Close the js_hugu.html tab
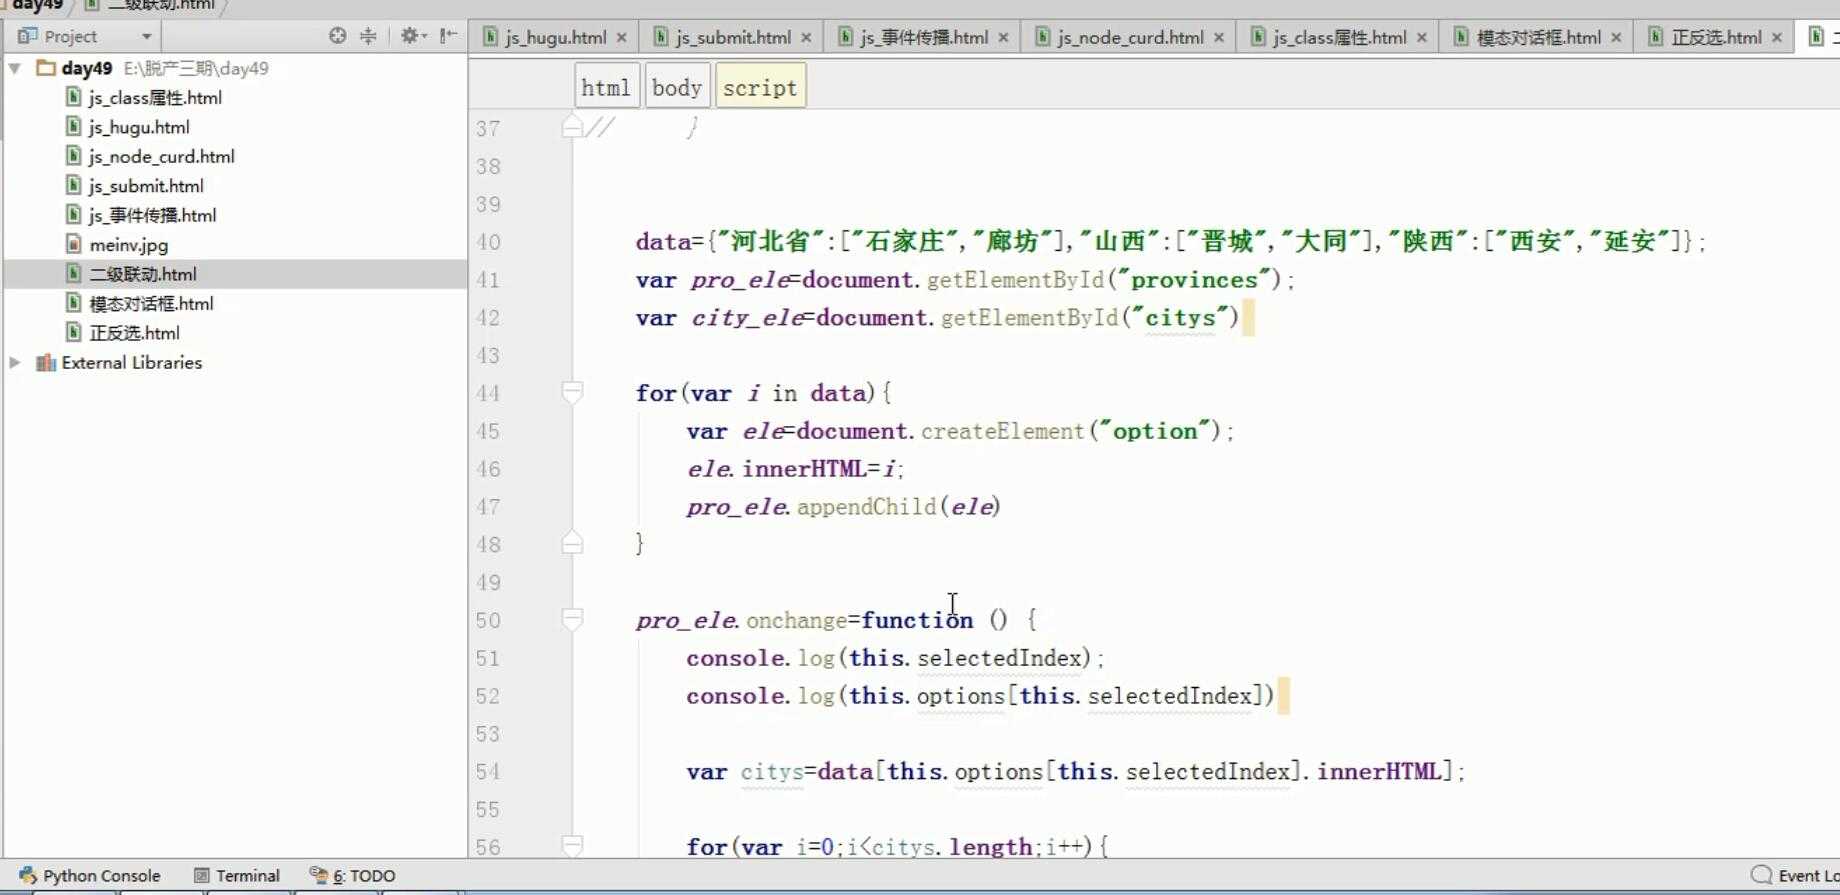This screenshot has width=1840, height=895. (x=621, y=37)
